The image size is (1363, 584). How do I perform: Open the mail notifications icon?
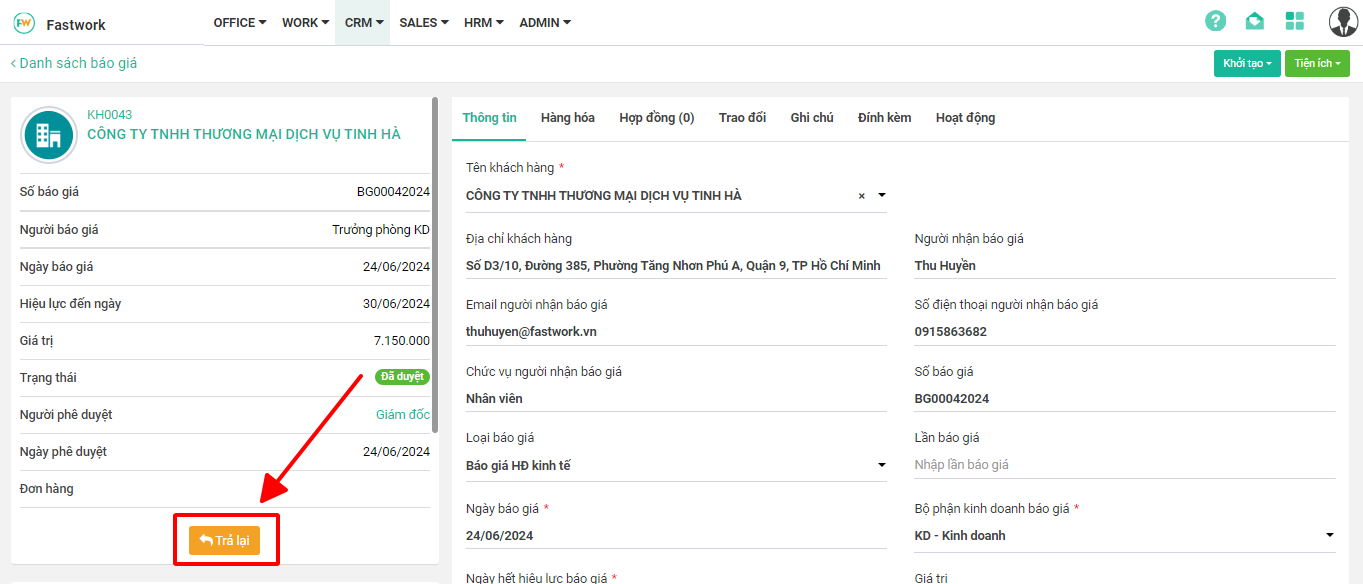[1254, 21]
